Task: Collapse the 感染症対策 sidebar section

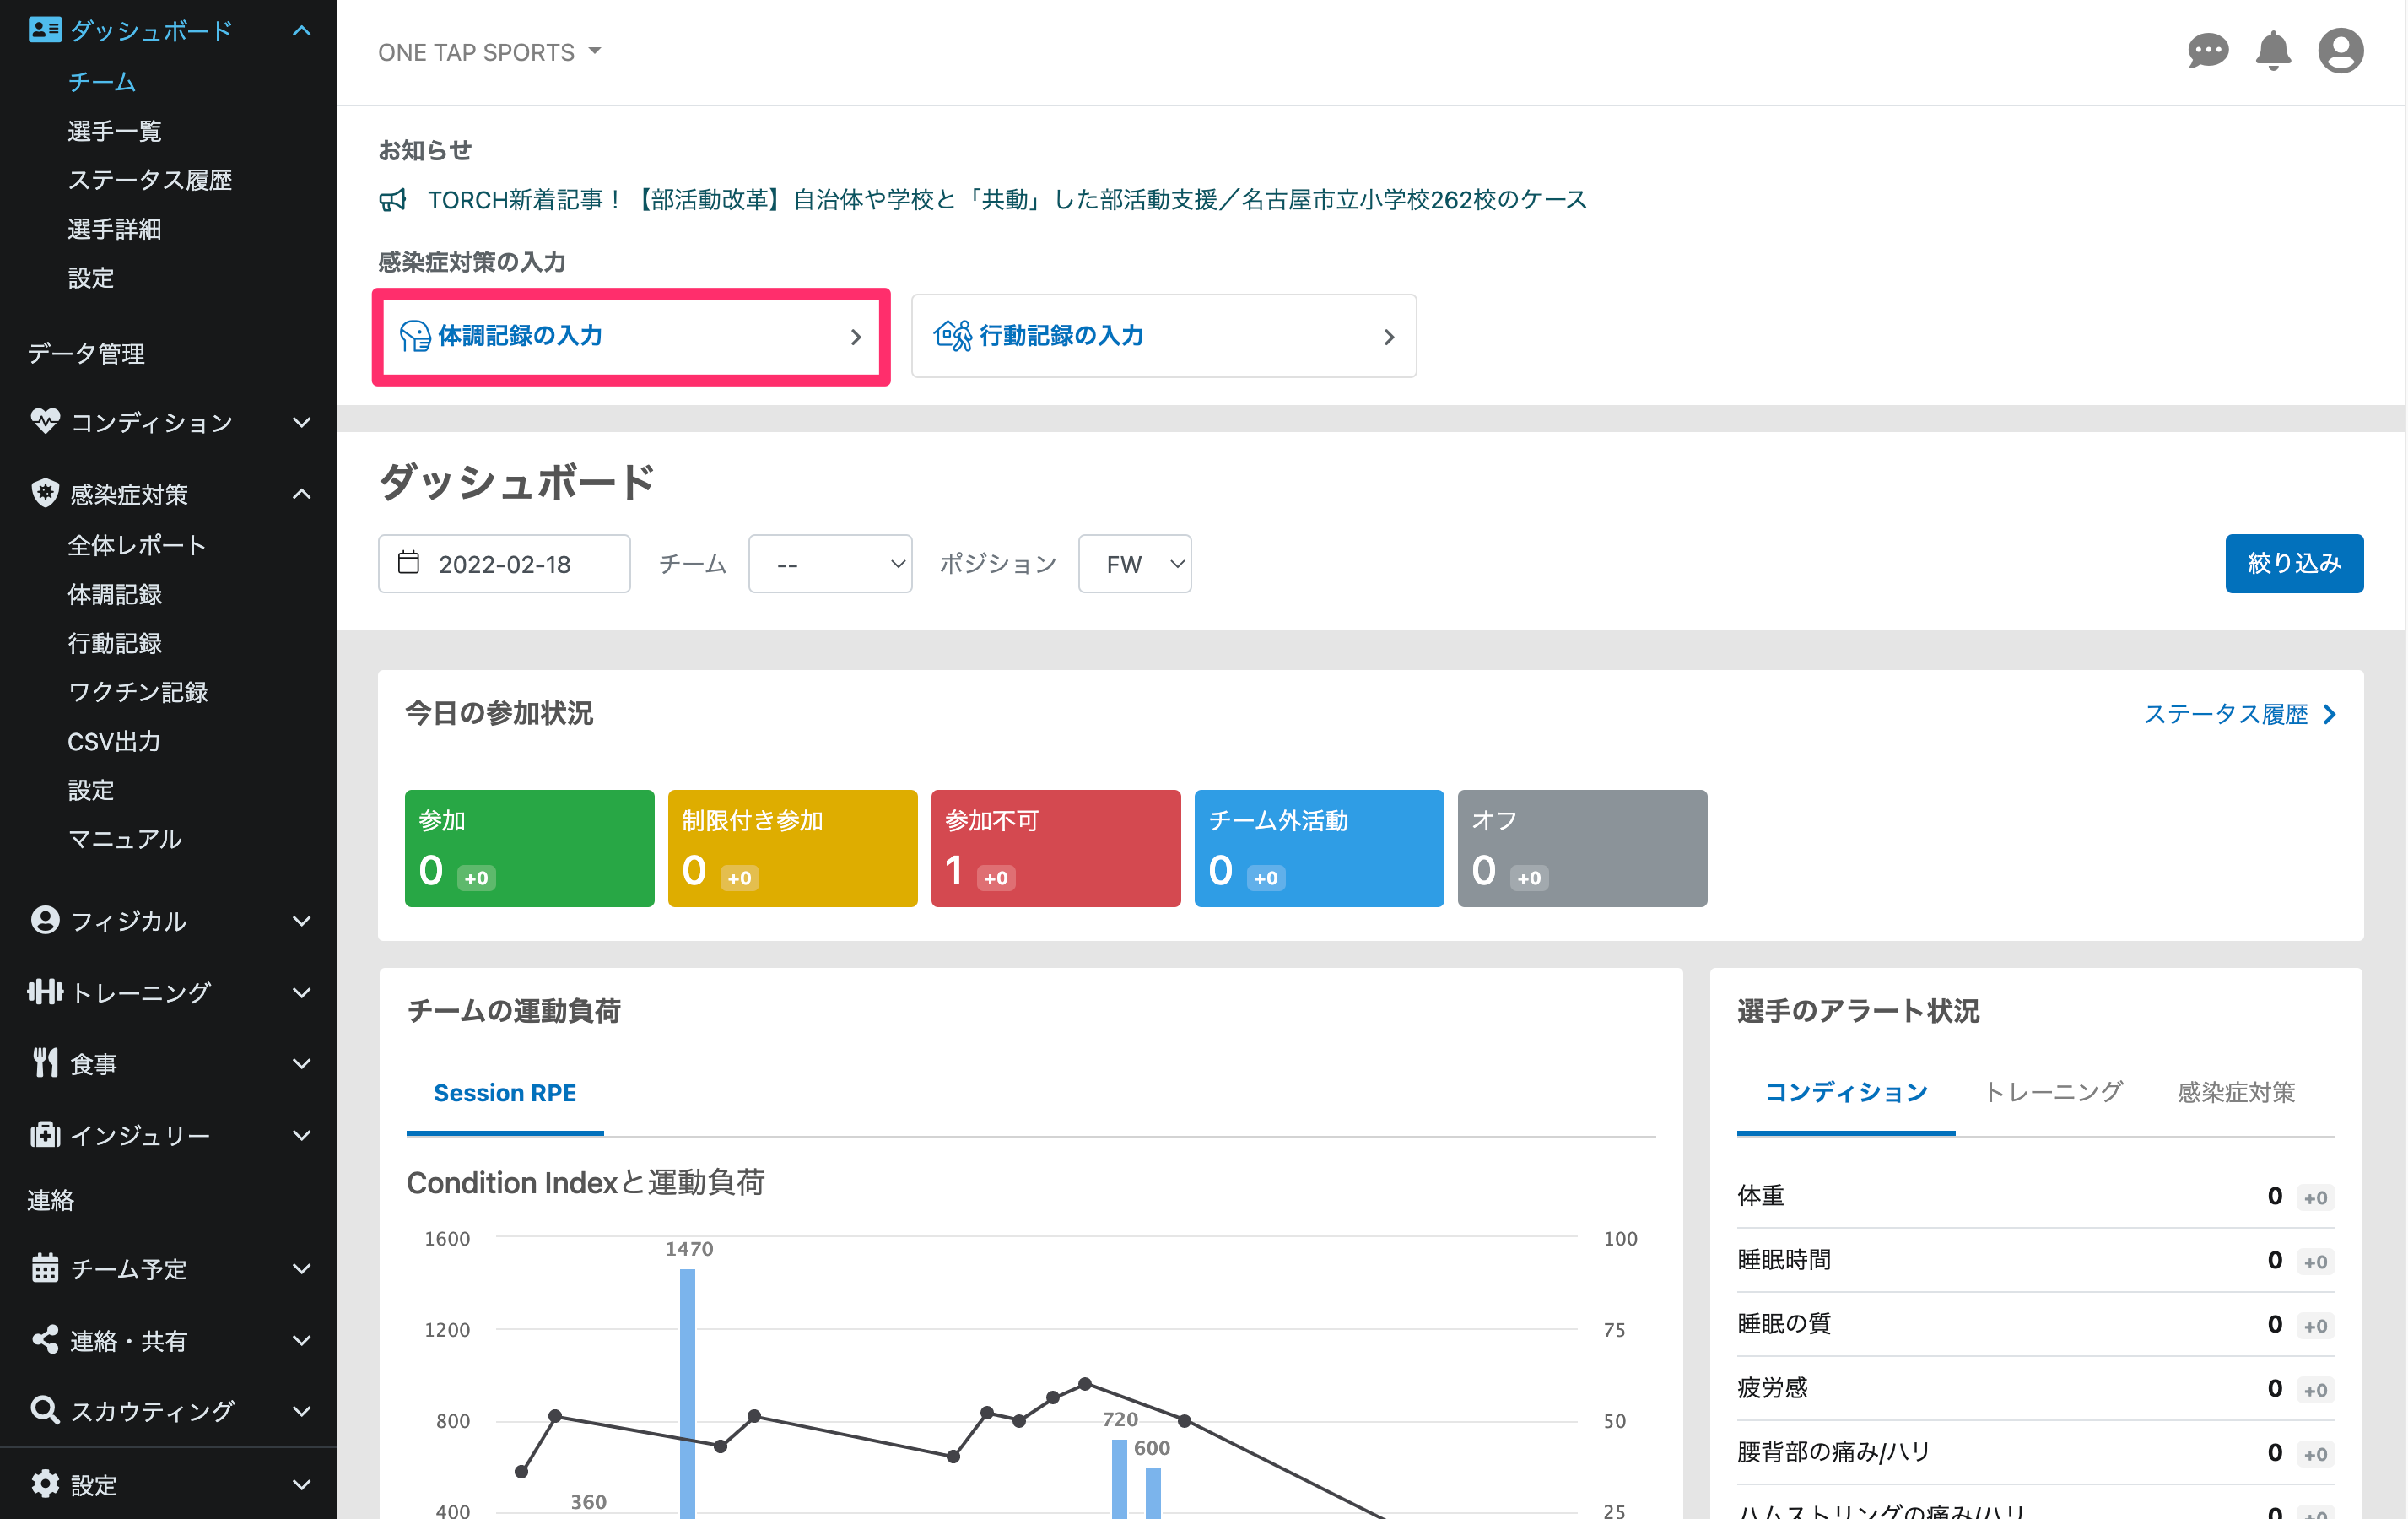Action: point(301,494)
